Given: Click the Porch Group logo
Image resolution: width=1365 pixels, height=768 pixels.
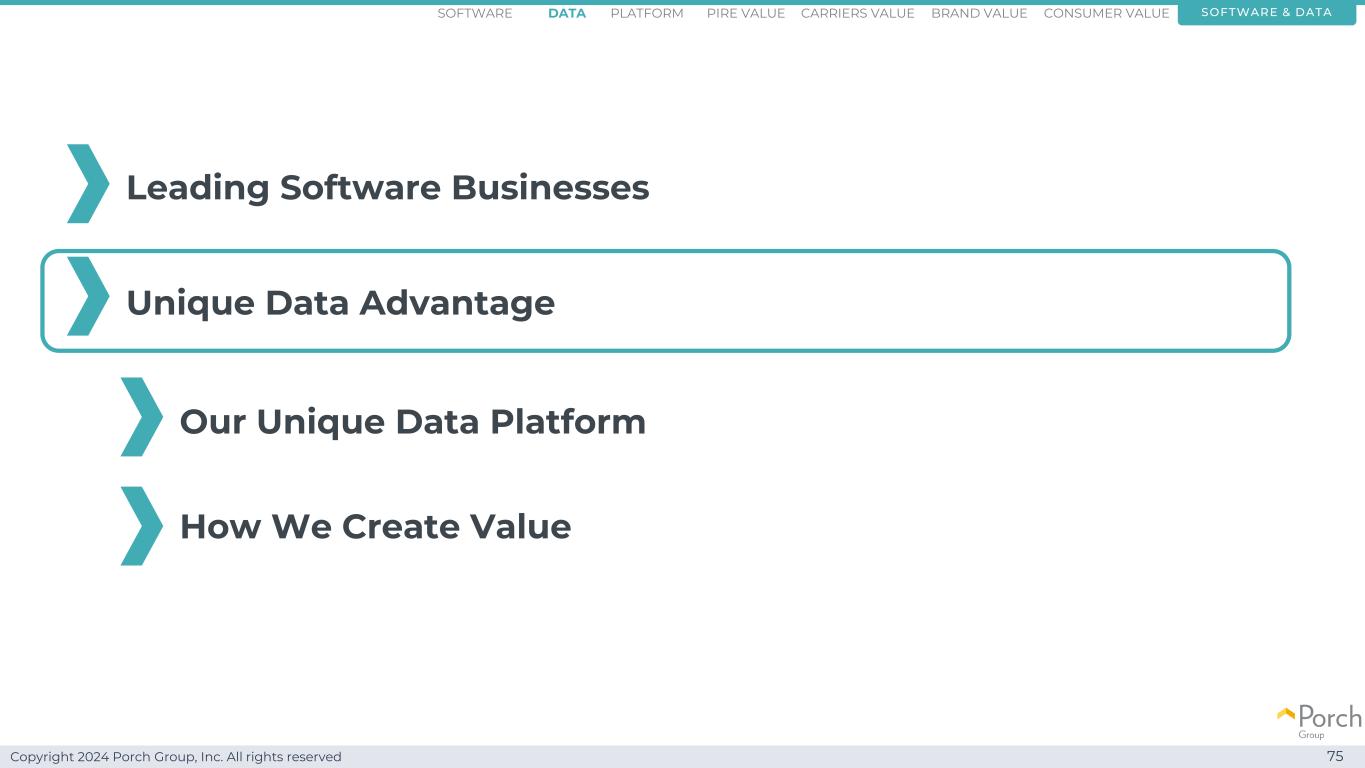Looking at the screenshot, I should click(1319, 720).
